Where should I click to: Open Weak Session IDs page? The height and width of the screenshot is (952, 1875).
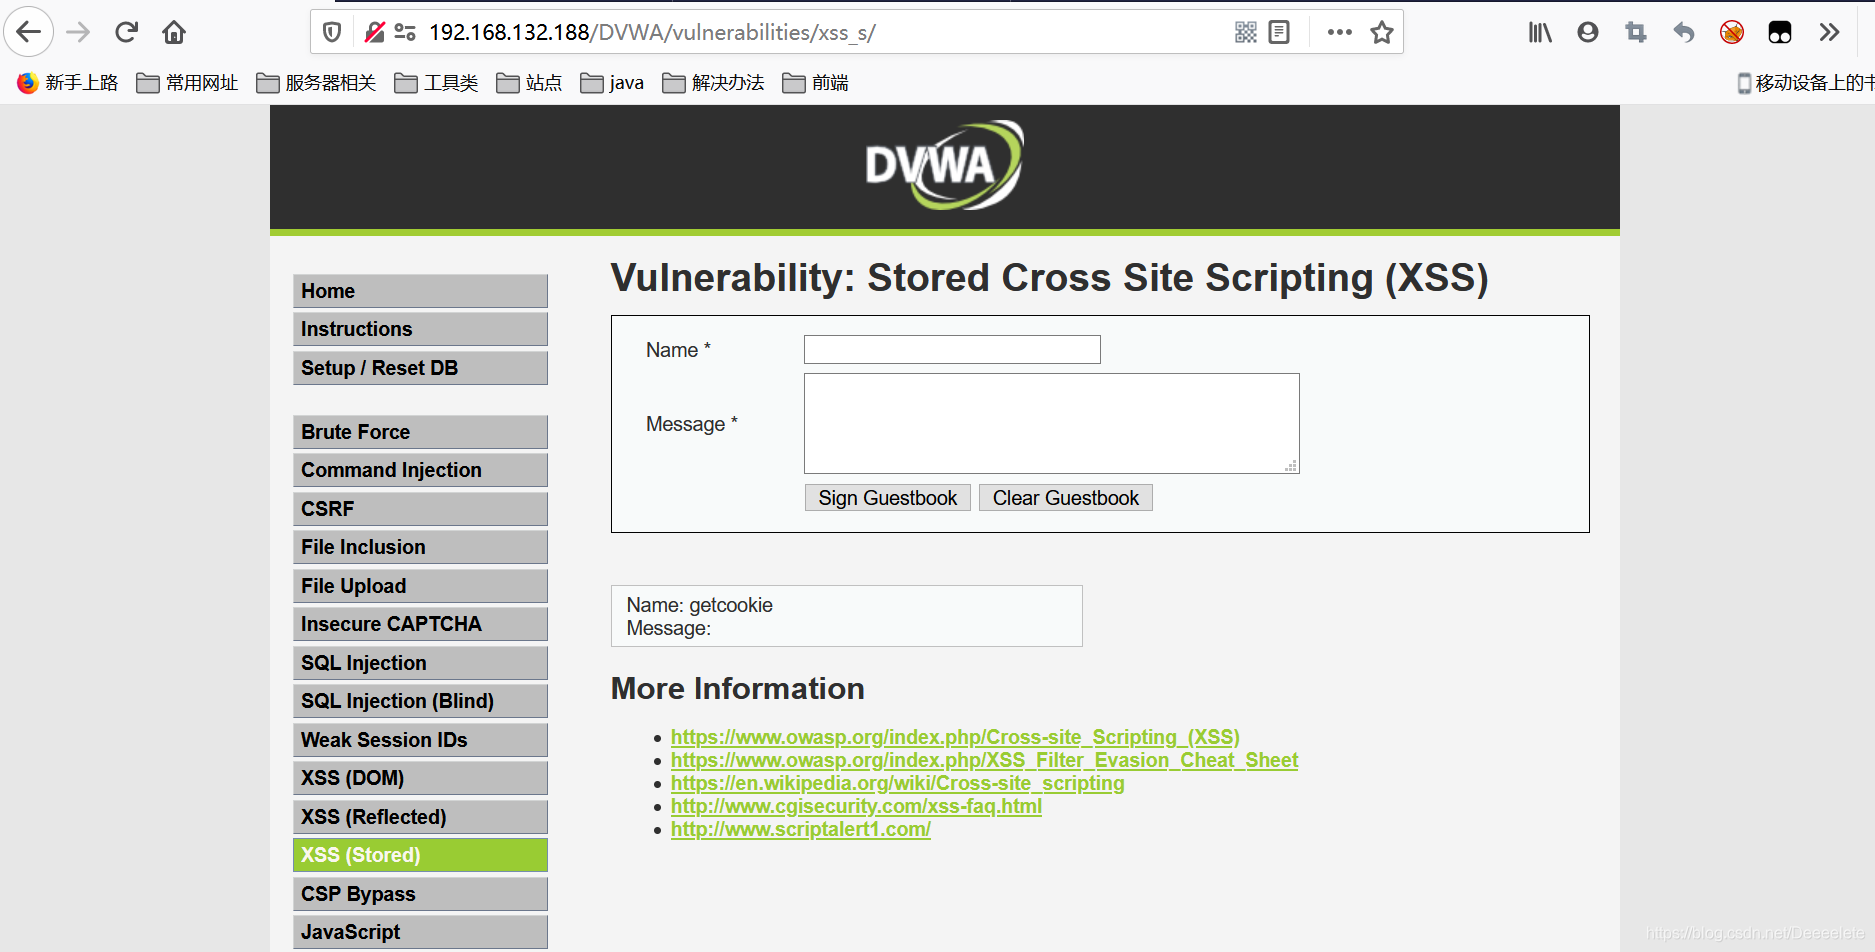coord(420,740)
